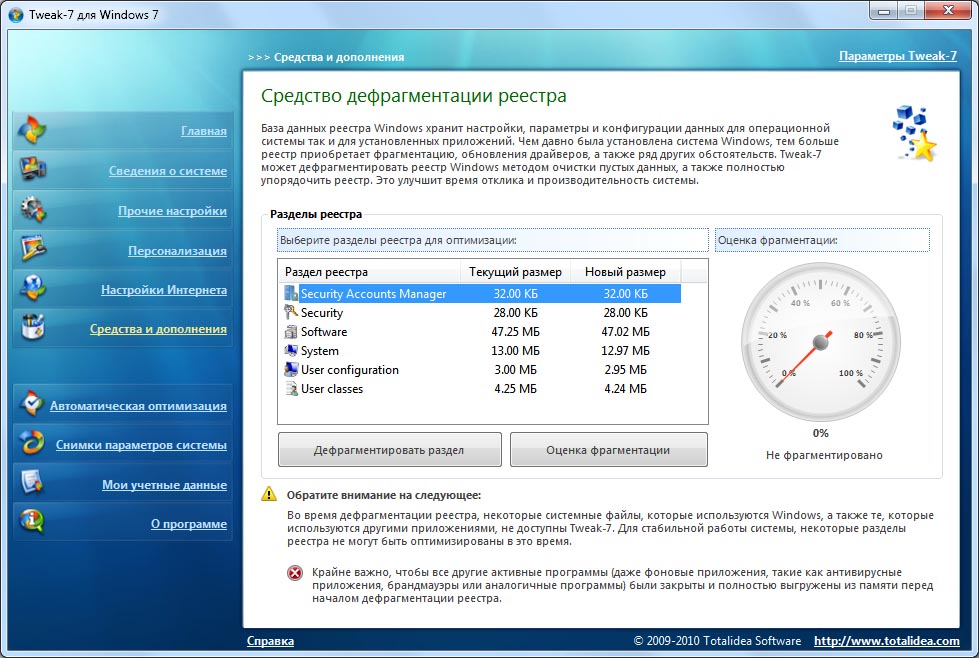Select the Software registry row
The width and height of the screenshot is (979, 658).
481,331
